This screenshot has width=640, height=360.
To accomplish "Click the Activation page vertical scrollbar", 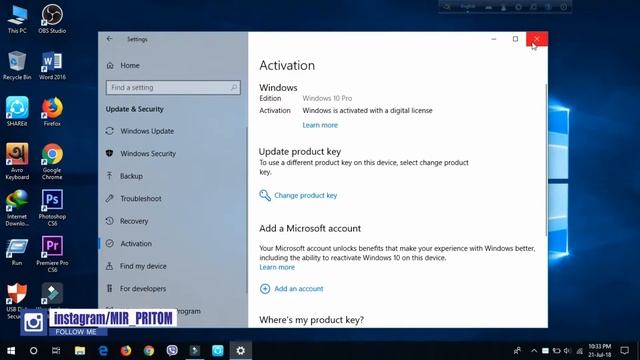I will point(546,159).
